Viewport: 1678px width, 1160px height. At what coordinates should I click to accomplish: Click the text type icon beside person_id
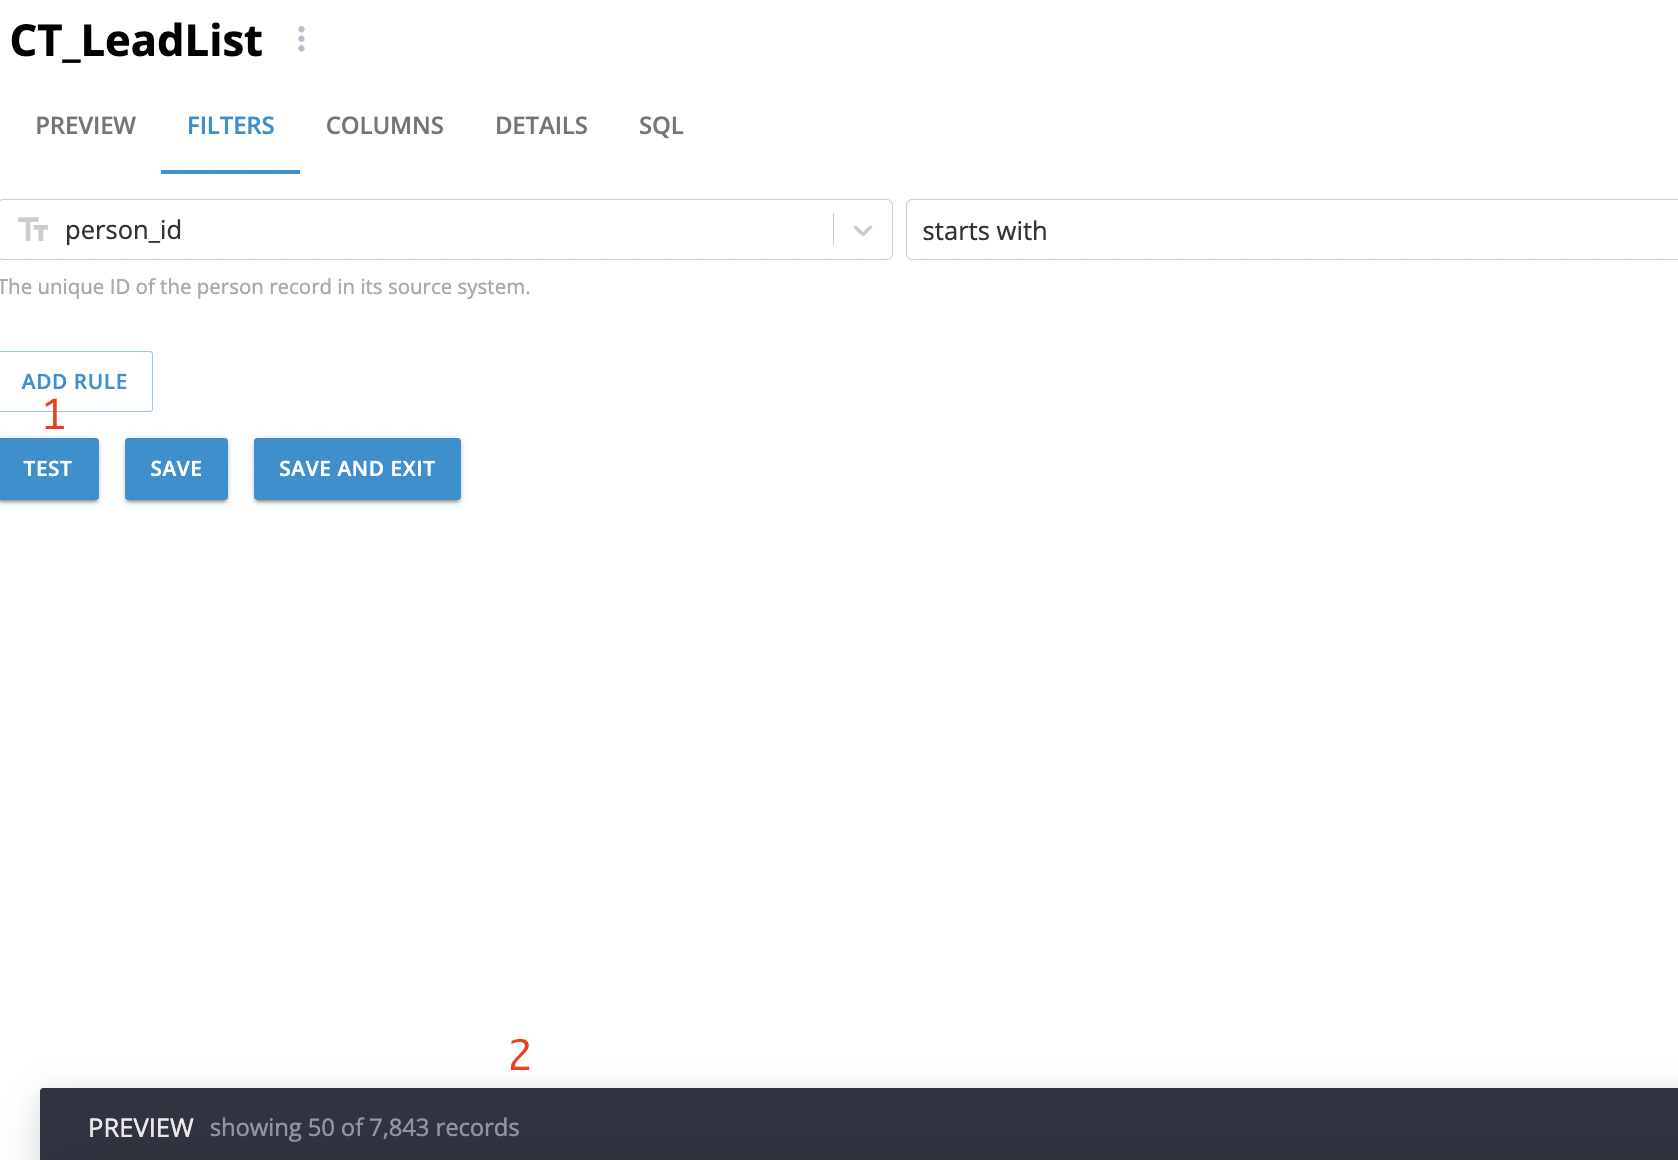coord(33,230)
